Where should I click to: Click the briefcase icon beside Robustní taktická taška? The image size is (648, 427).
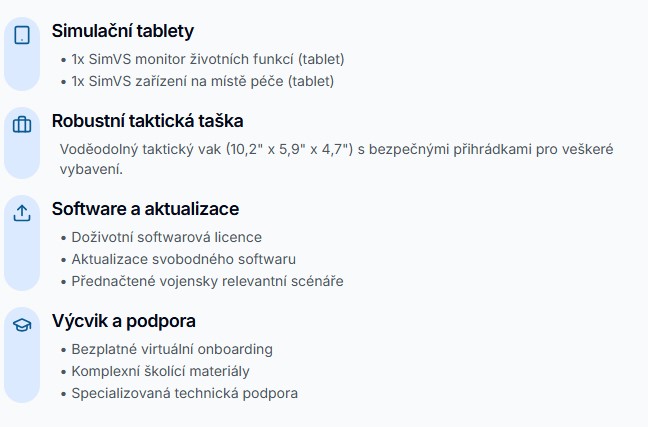pos(22,125)
